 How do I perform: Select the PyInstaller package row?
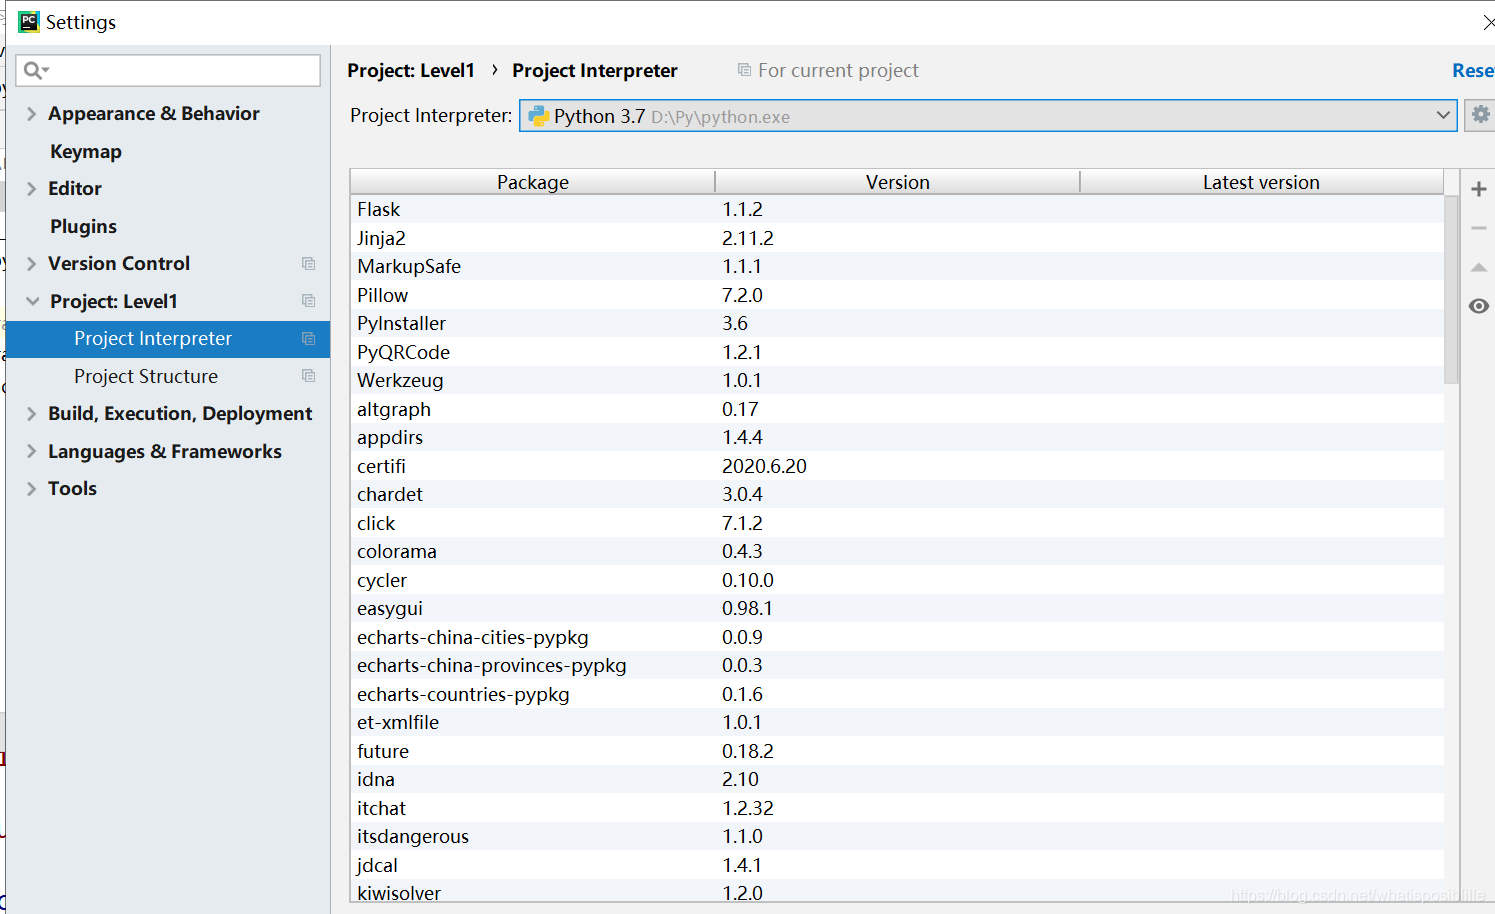click(x=897, y=323)
